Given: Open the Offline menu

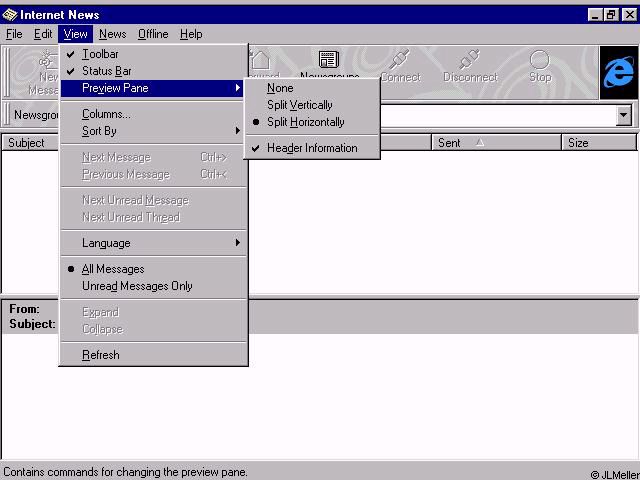Looking at the screenshot, I should pos(153,34).
